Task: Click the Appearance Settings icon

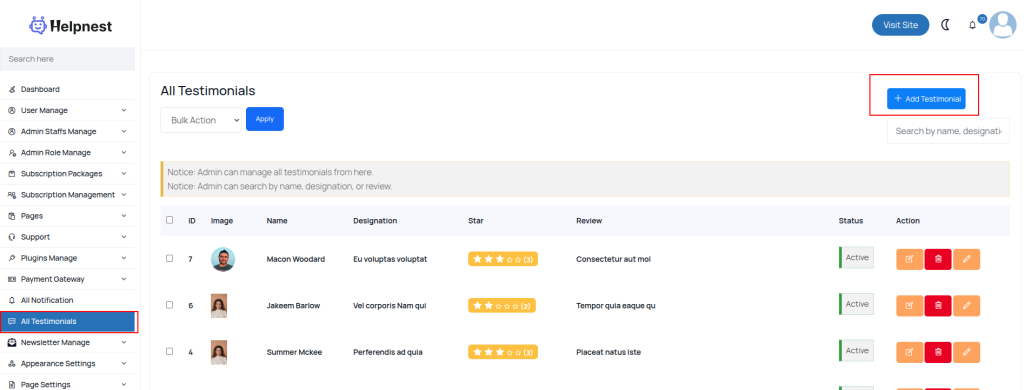Action: tap(12, 363)
